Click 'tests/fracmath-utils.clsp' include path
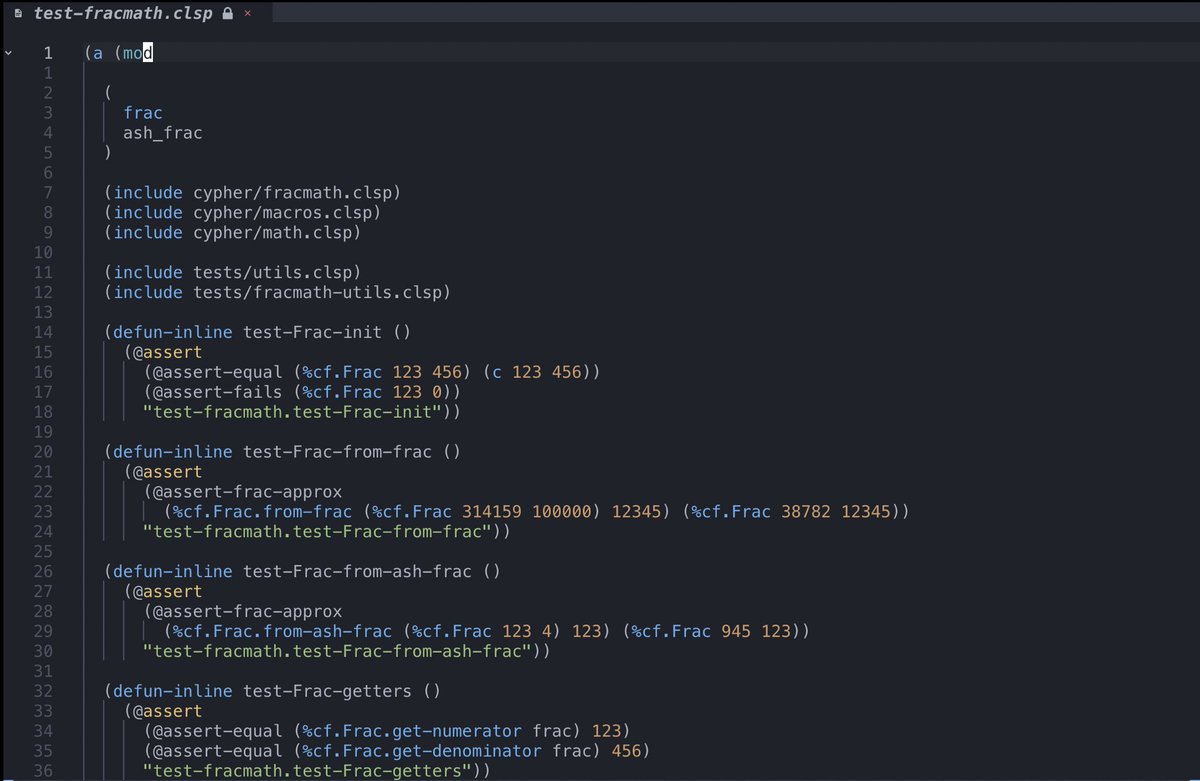This screenshot has height=781, width=1200. pos(317,292)
